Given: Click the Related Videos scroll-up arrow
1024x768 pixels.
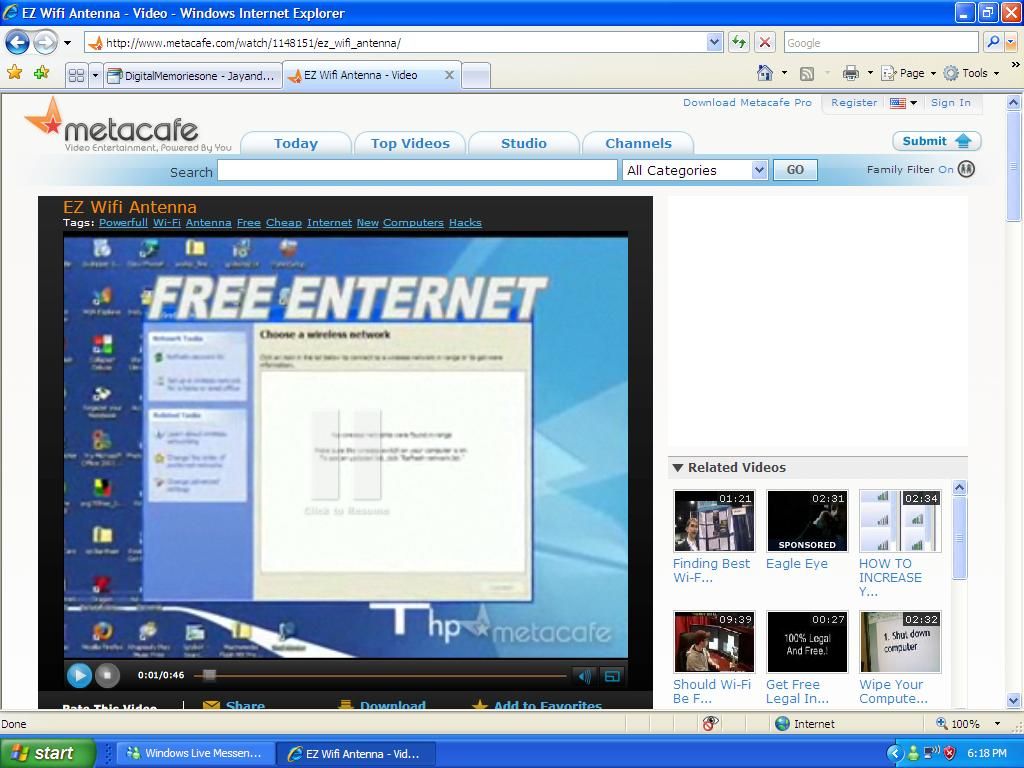Looking at the screenshot, I should [959, 487].
